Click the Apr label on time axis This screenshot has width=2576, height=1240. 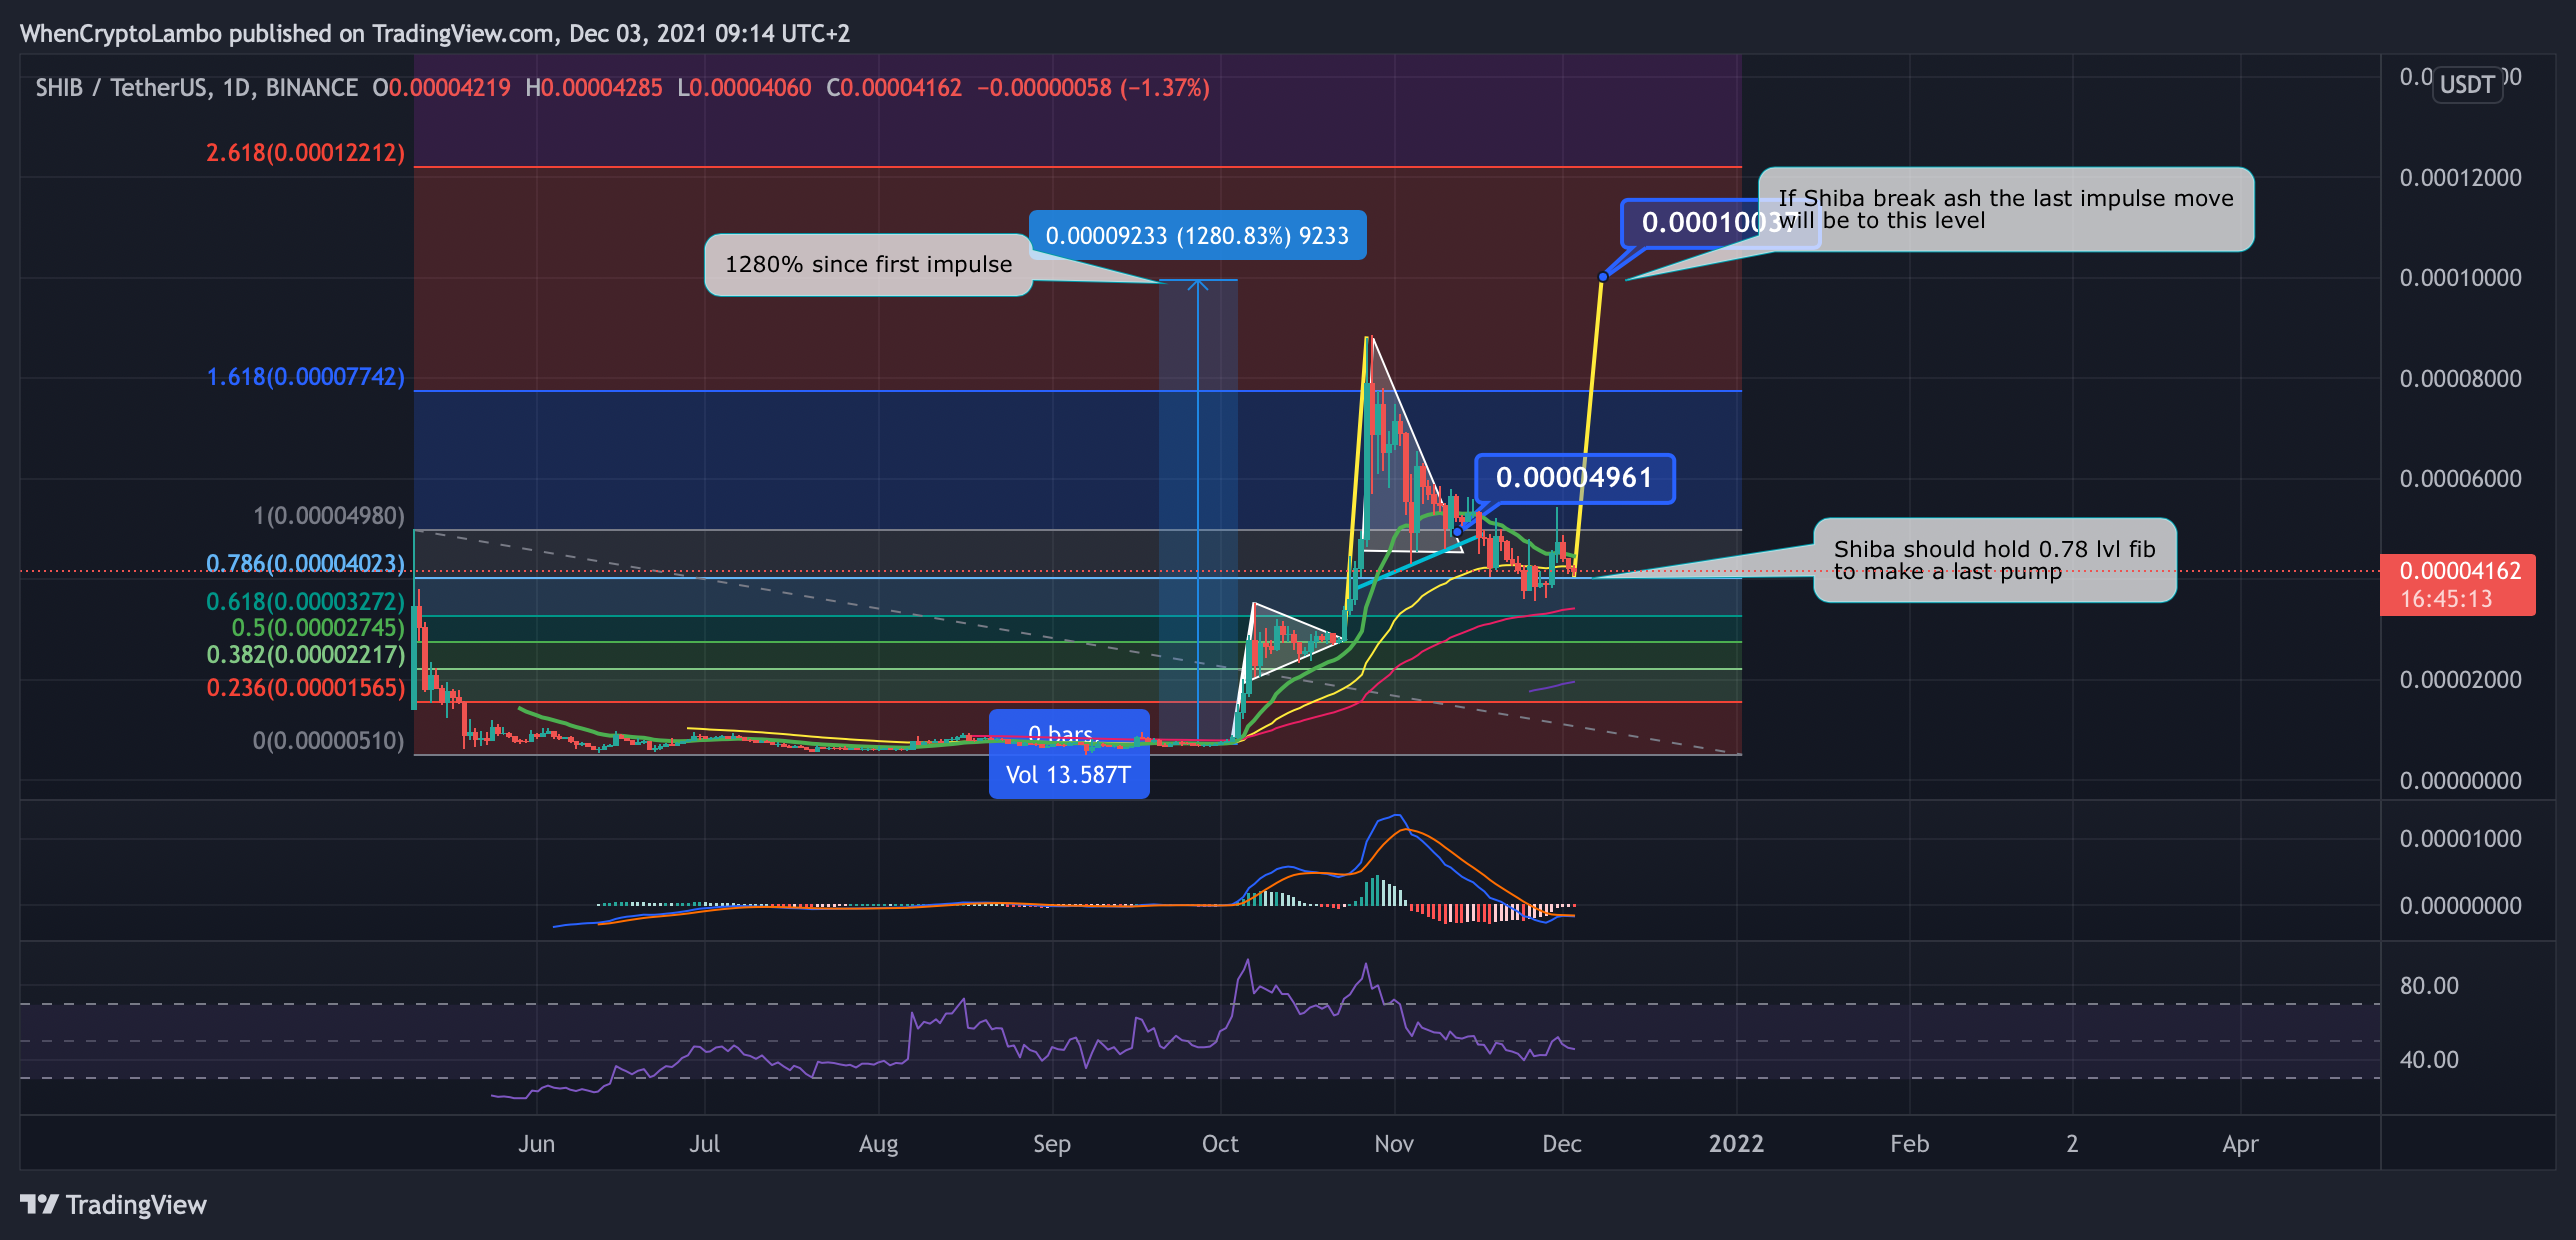point(2240,1144)
